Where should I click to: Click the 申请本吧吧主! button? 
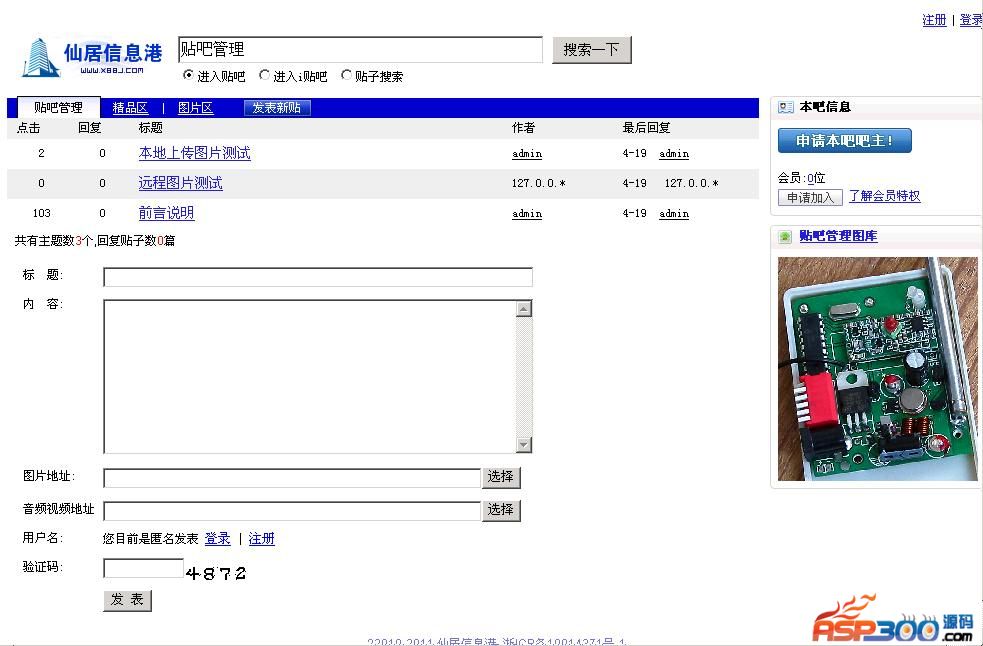[x=844, y=140]
